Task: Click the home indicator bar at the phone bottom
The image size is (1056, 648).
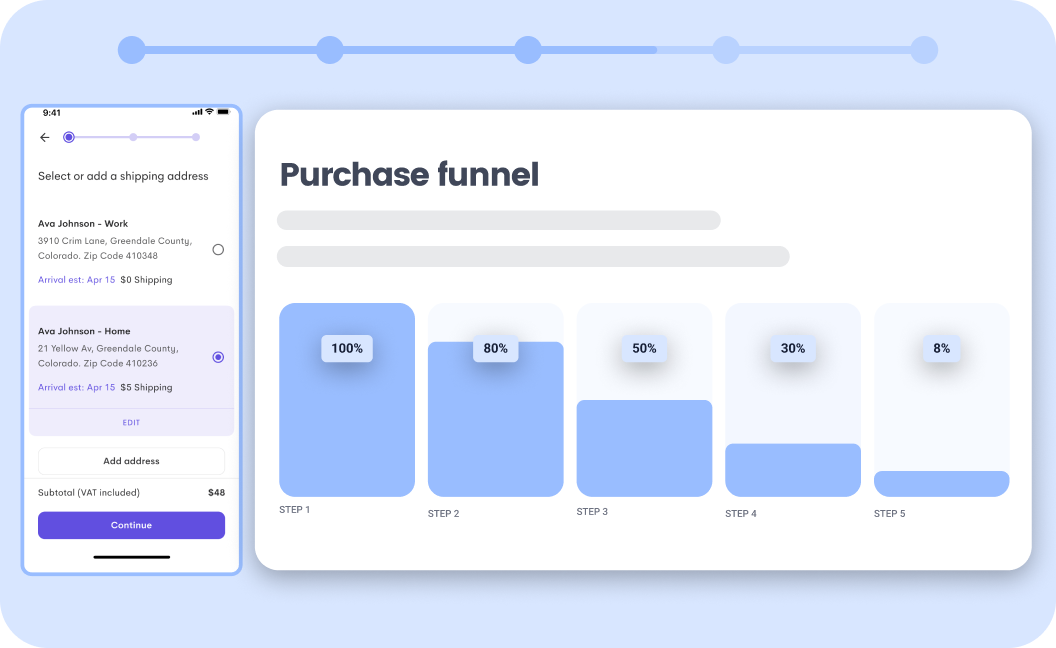Action: 131,557
